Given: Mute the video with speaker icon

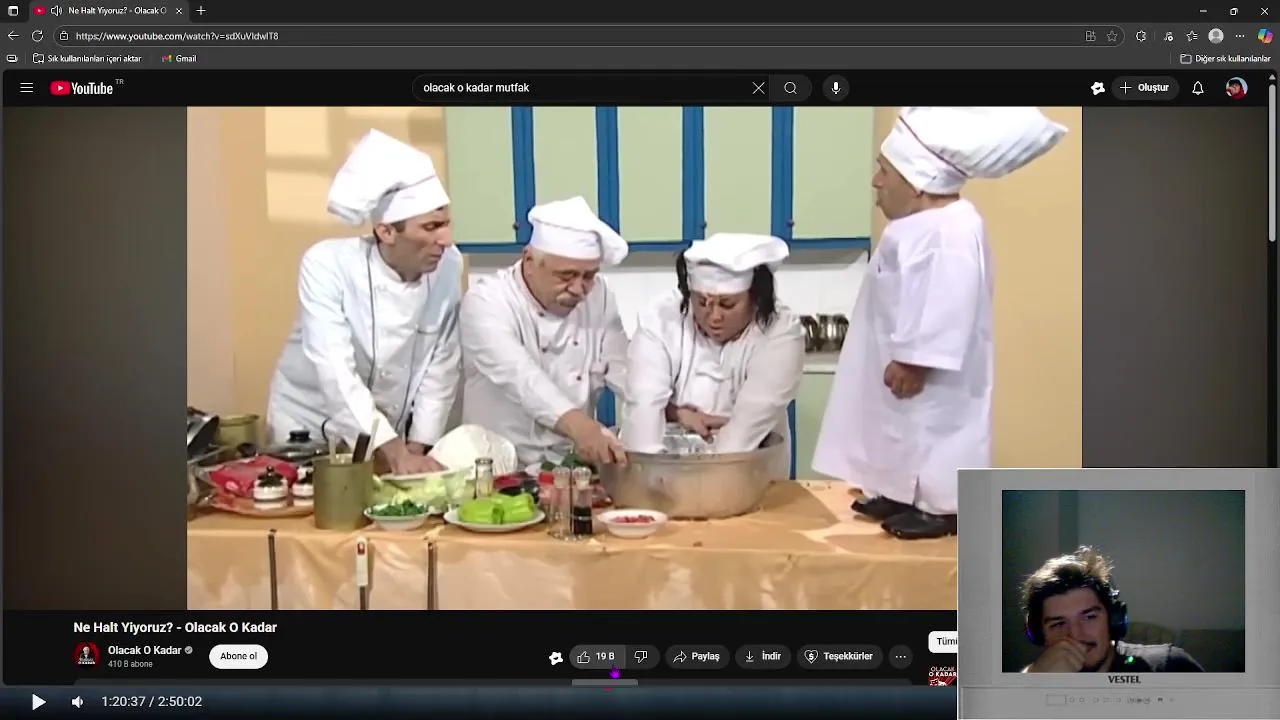Looking at the screenshot, I should tap(77, 702).
